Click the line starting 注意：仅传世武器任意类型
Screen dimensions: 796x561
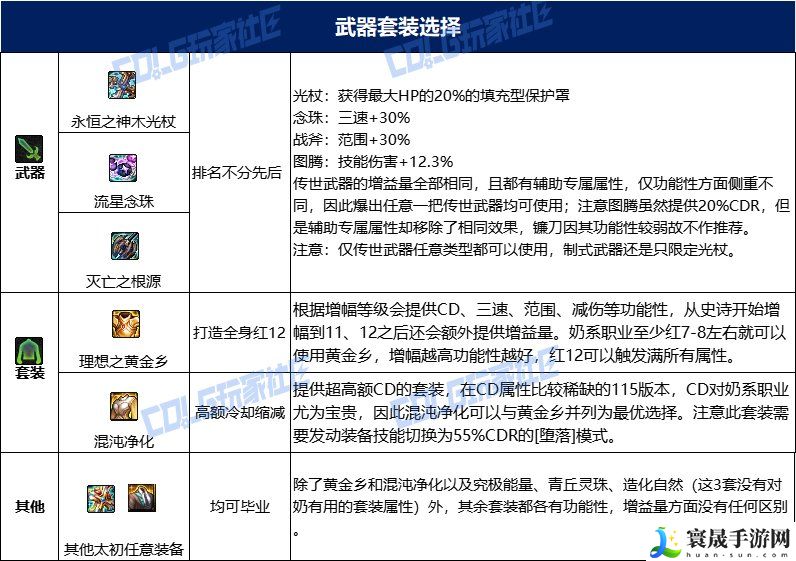click(514, 250)
